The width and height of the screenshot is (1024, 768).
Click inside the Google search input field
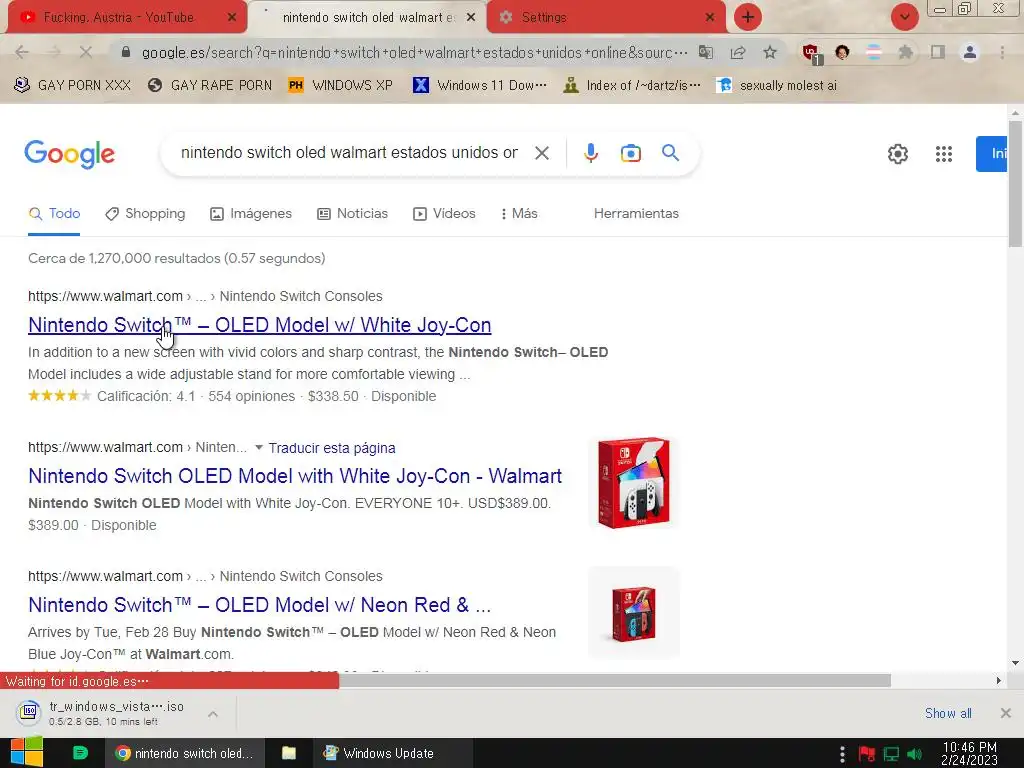(x=349, y=153)
